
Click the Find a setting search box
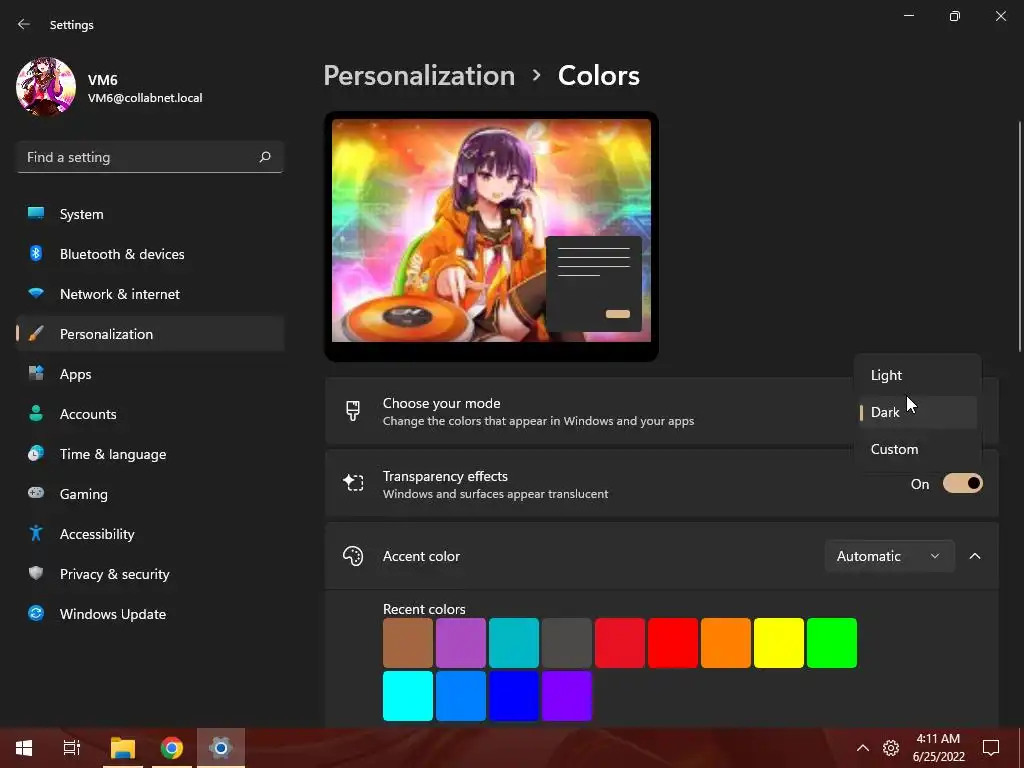[x=150, y=157]
